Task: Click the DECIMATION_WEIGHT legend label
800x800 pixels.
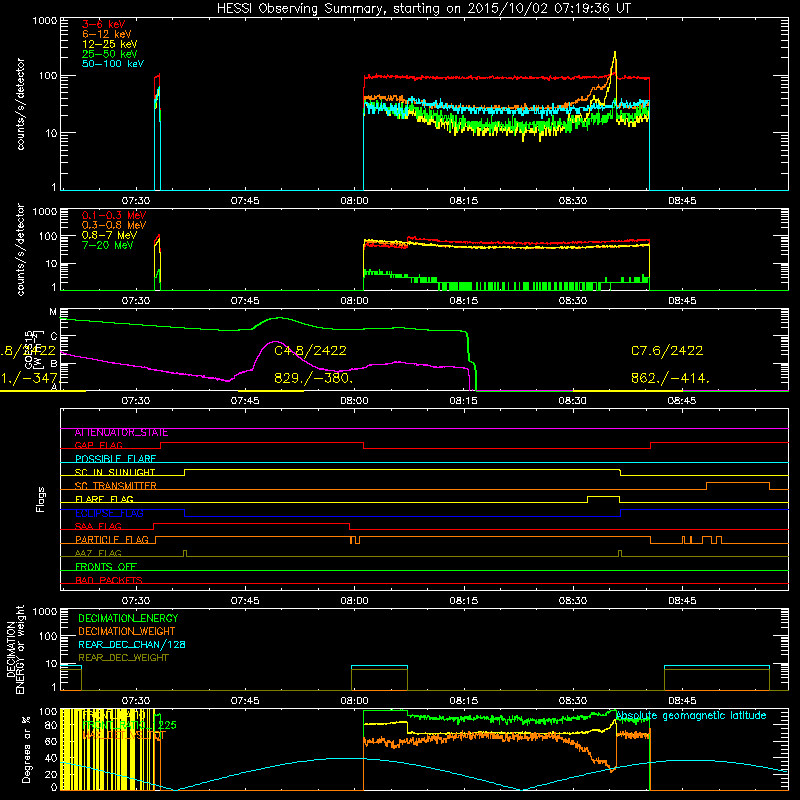Action: tap(127, 631)
